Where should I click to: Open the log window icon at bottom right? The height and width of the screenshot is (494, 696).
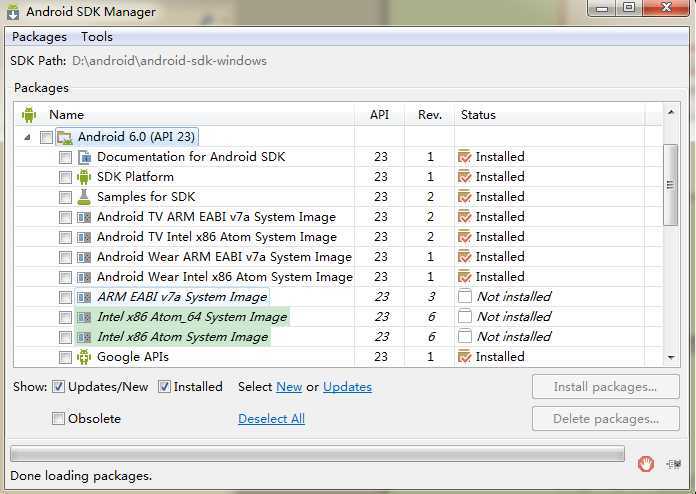674,464
